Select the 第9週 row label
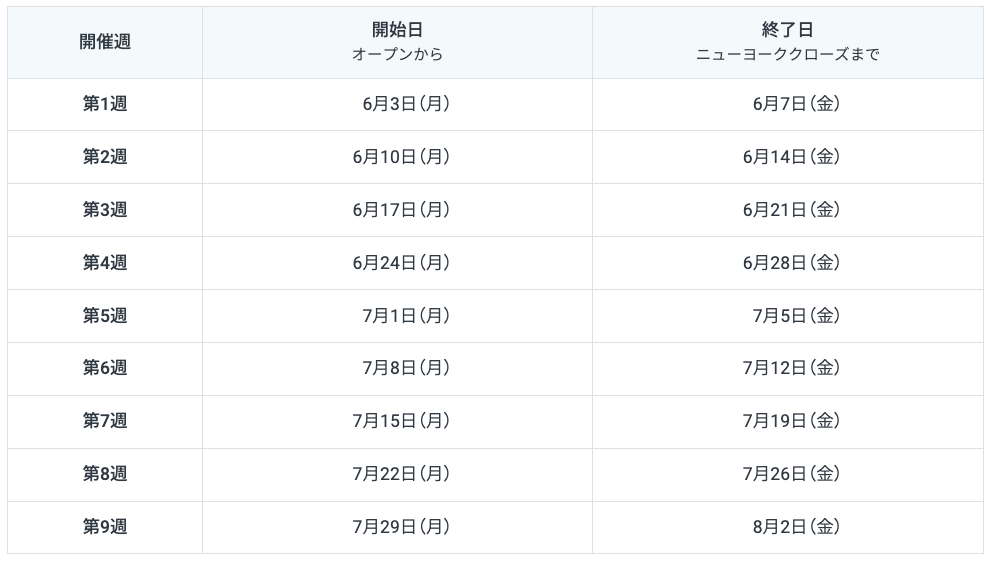Viewport: 990px width, 561px height. [105, 527]
